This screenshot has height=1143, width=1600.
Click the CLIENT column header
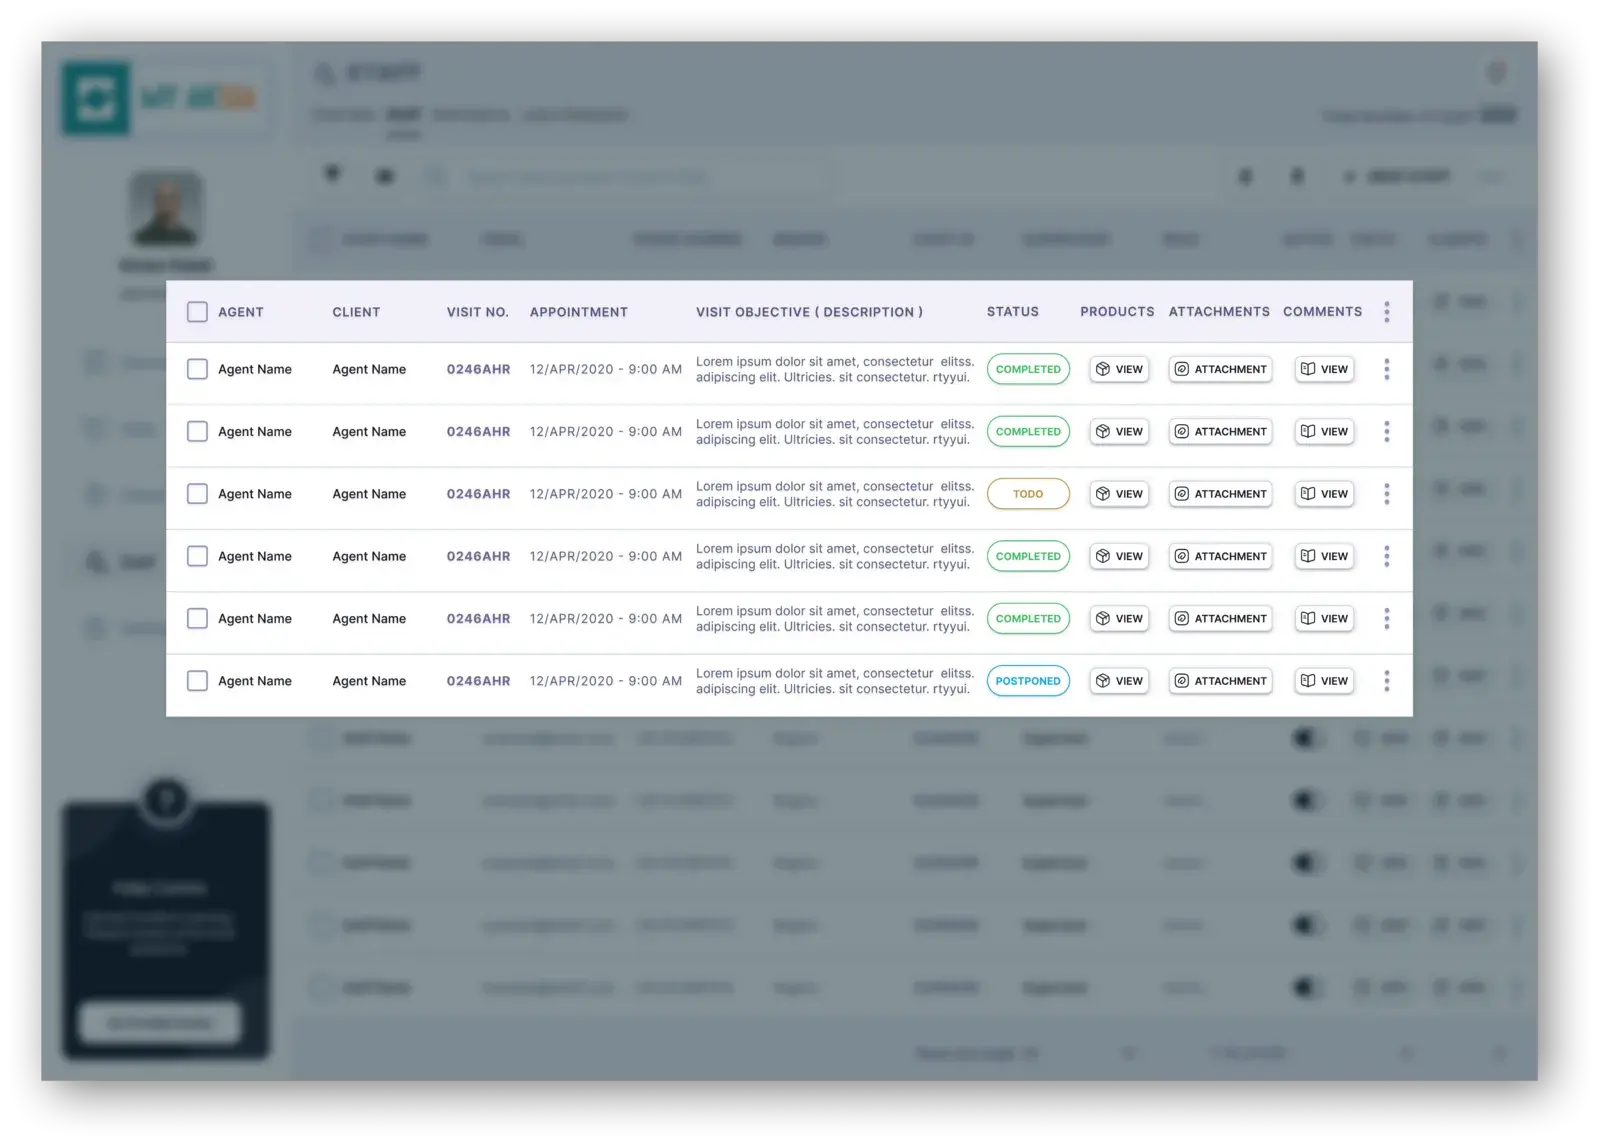pyautogui.click(x=356, y=312)
